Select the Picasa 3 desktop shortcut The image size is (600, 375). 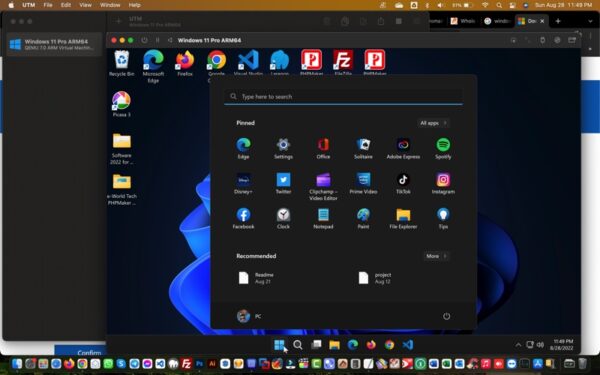click(121, 104)
